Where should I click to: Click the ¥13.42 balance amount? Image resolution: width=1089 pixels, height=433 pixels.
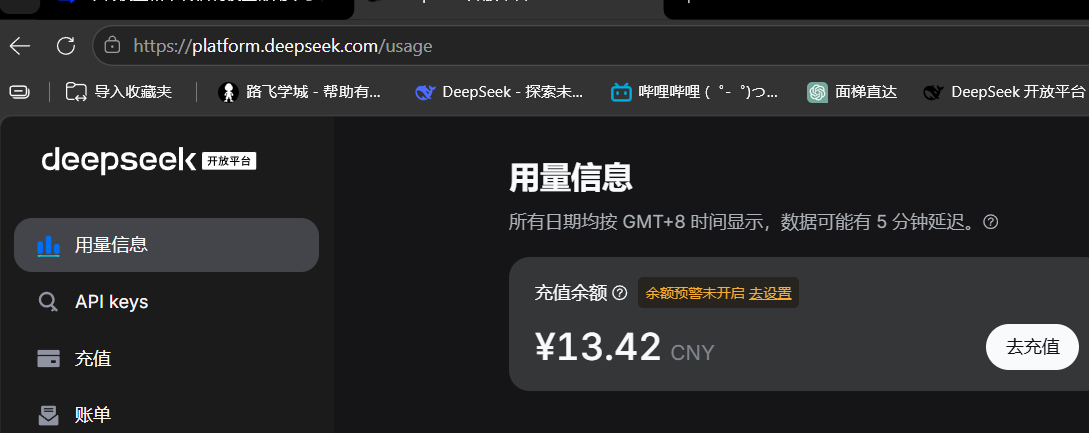tap(598, 347)
